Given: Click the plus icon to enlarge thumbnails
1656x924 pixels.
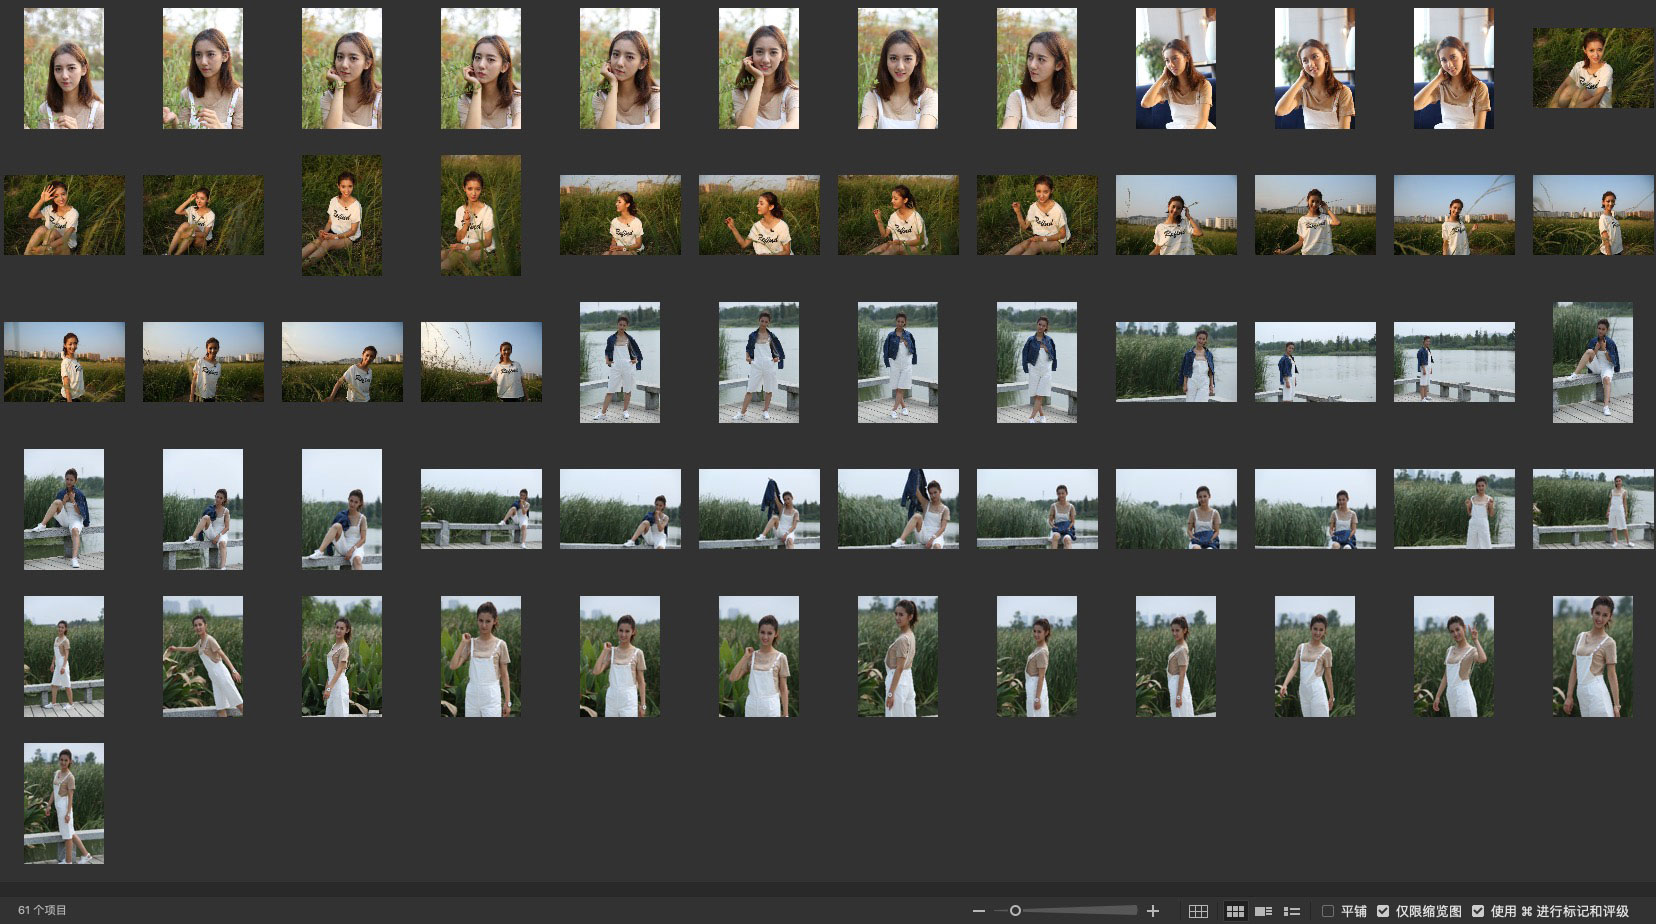Looking at the screenshot, I should point(1153,911).
